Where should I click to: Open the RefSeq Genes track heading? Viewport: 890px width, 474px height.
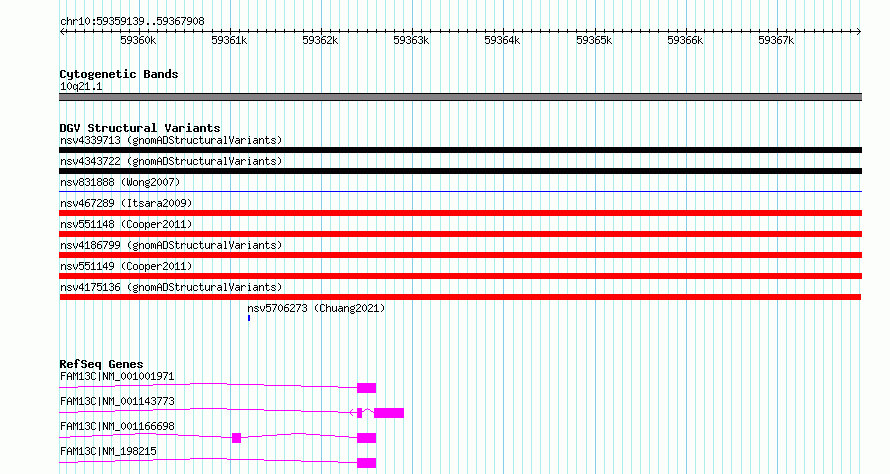(101, 364)
